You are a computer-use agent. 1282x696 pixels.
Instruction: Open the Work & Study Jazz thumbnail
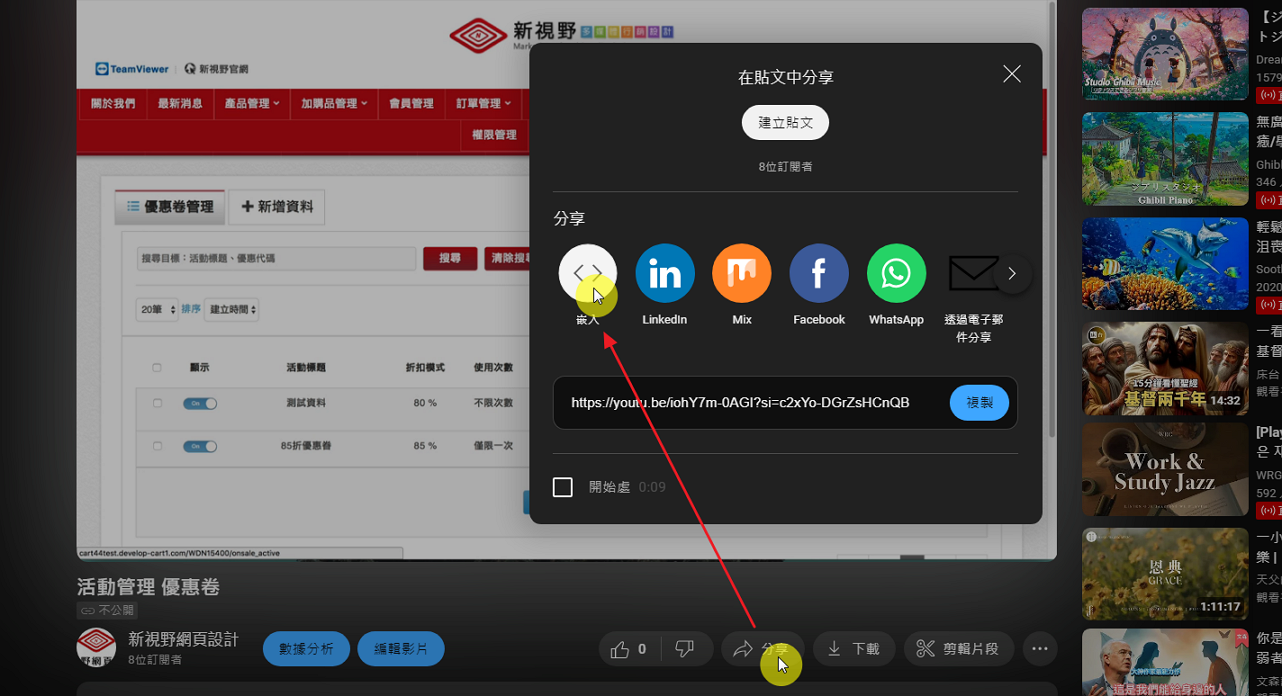click(1165, 470)
